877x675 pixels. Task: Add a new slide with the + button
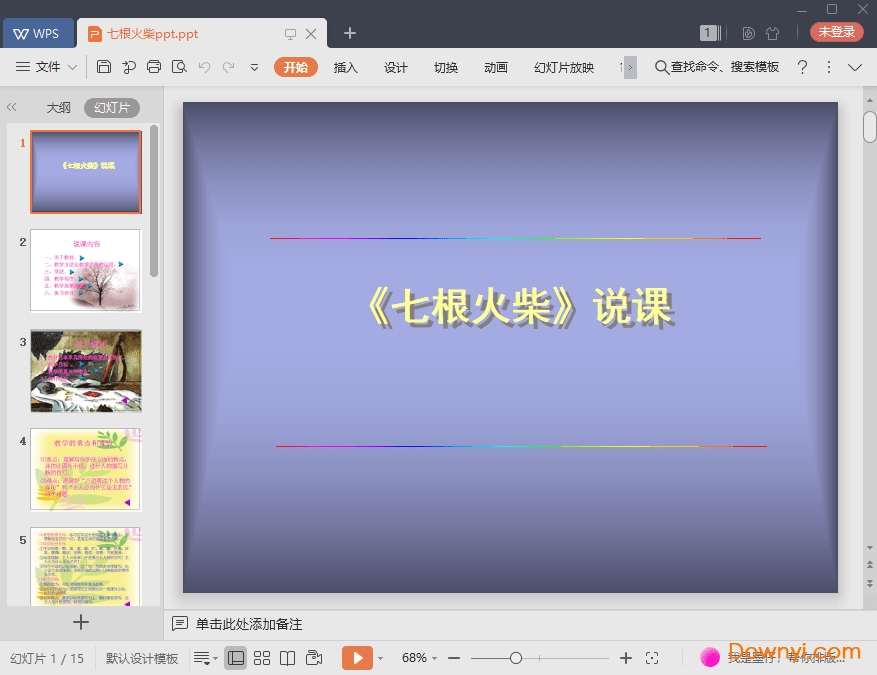pos(80,622)
